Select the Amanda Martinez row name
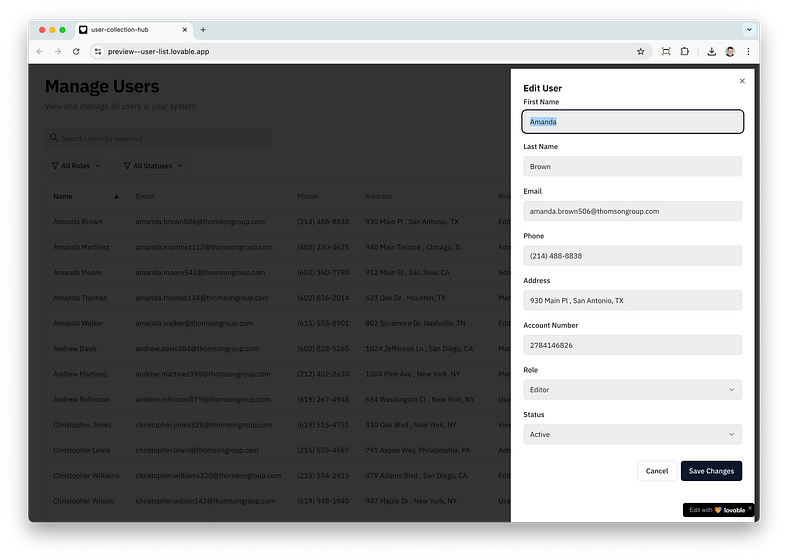The image size is (788, 560). click(81, 247)
